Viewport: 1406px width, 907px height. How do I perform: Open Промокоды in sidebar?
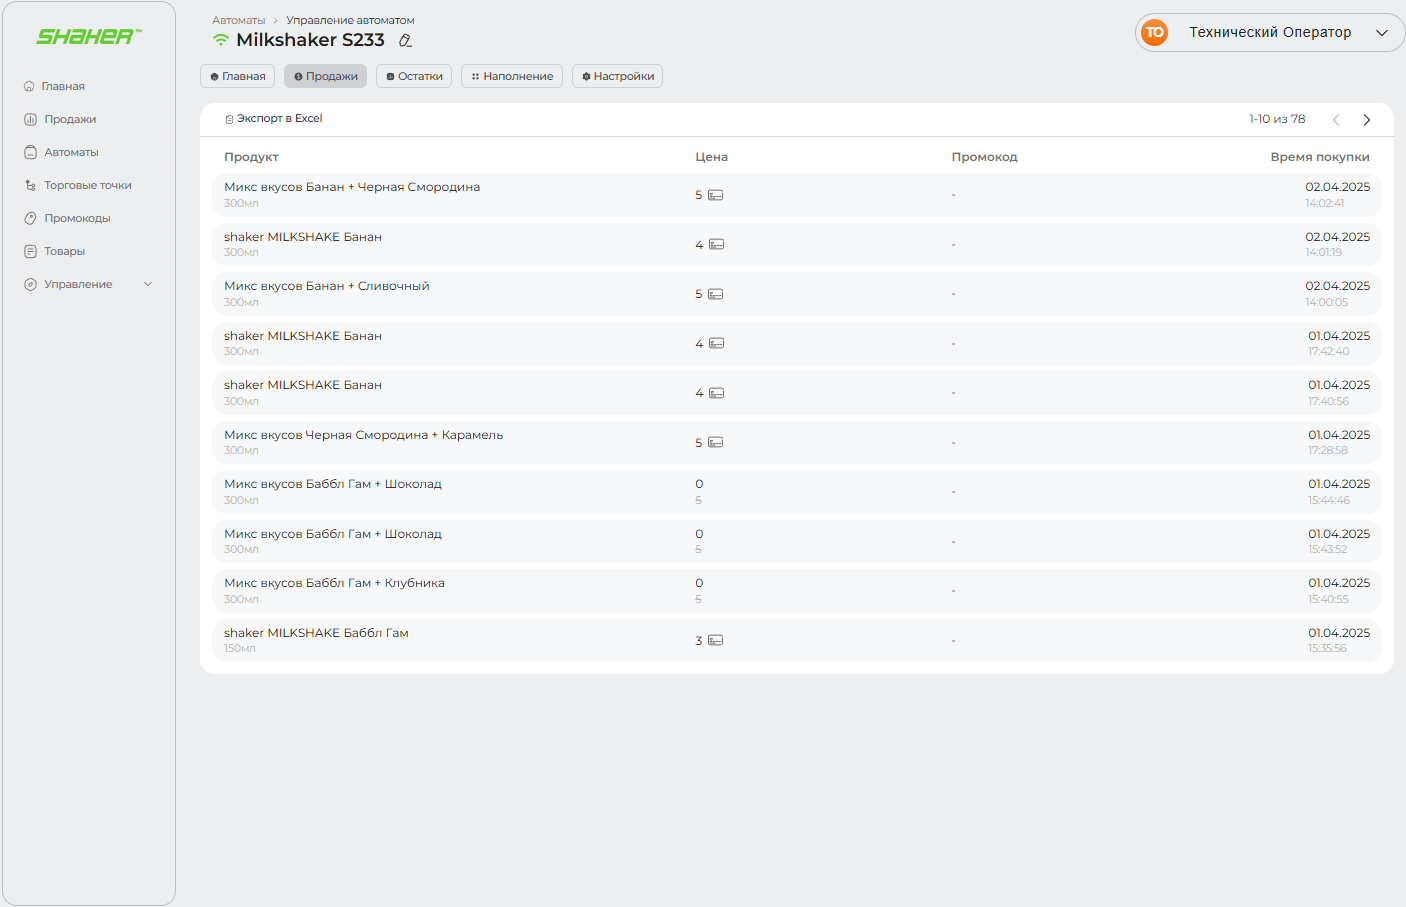pos(77,219)
